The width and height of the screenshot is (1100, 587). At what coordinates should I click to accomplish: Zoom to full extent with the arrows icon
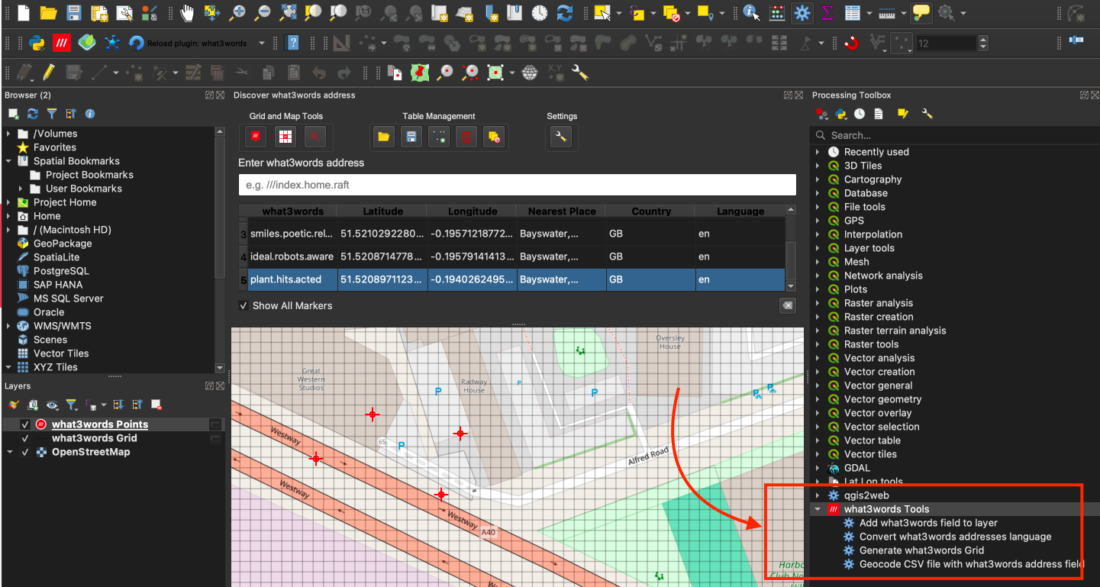(x=288, y=12)
